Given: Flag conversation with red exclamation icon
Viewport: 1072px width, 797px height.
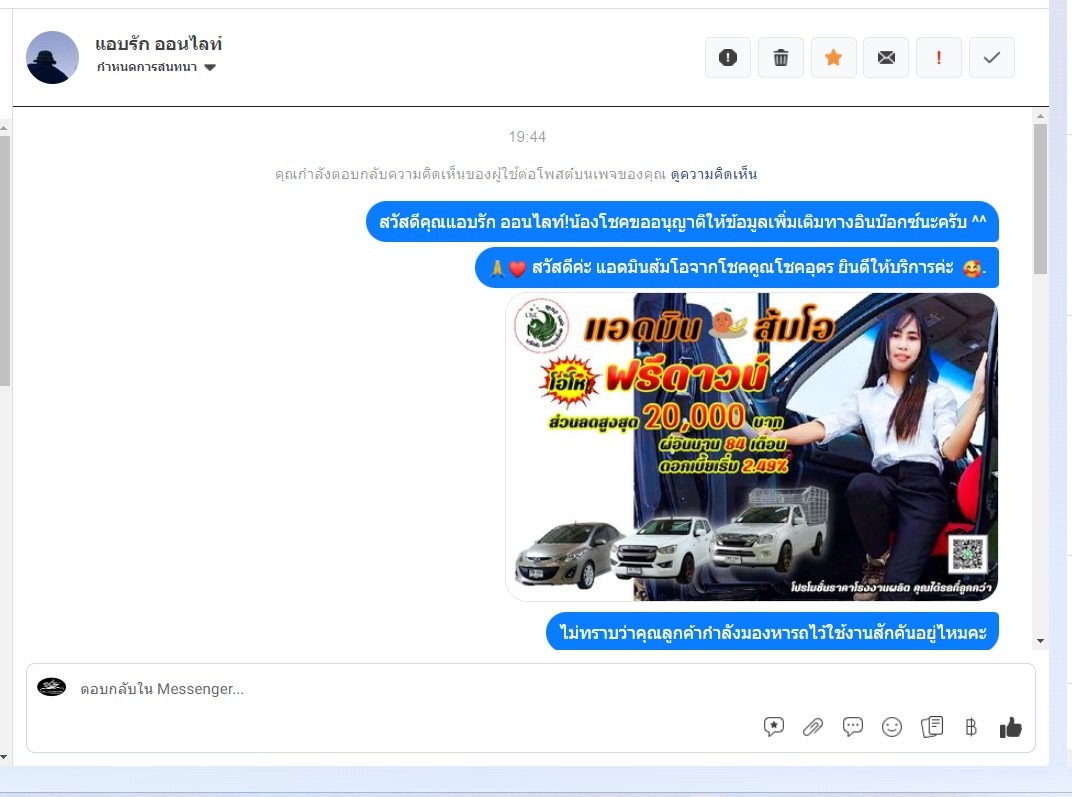Looking at the screenshot, I should (x=938, y=58).
